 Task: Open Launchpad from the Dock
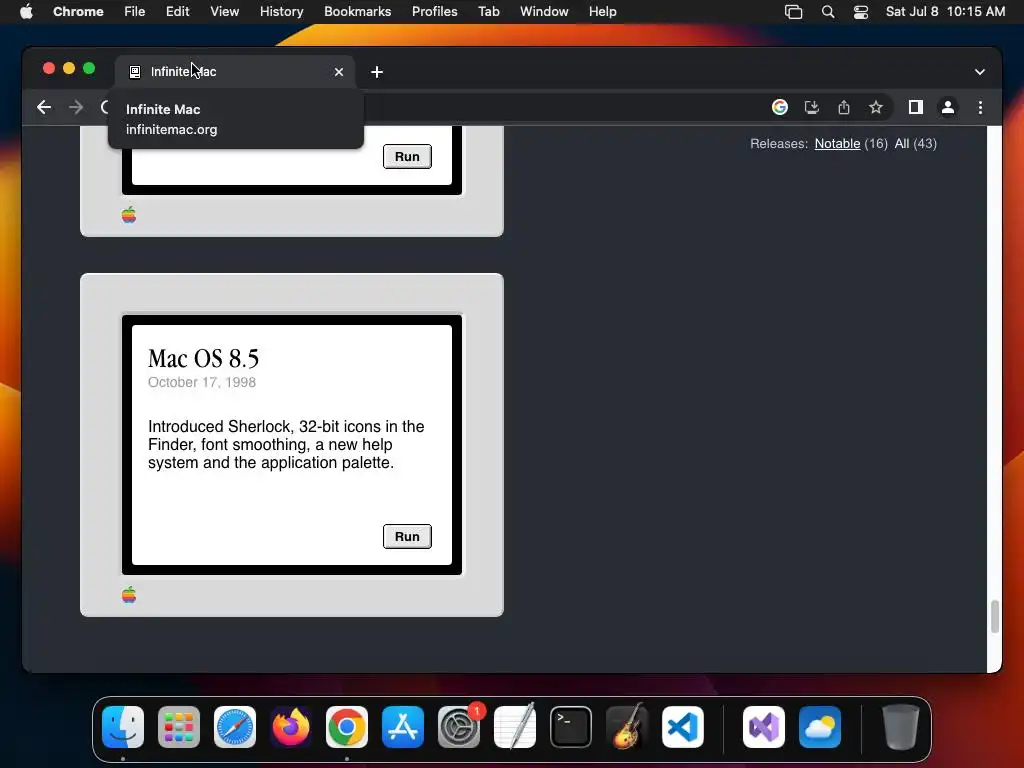tap(179, 727)
